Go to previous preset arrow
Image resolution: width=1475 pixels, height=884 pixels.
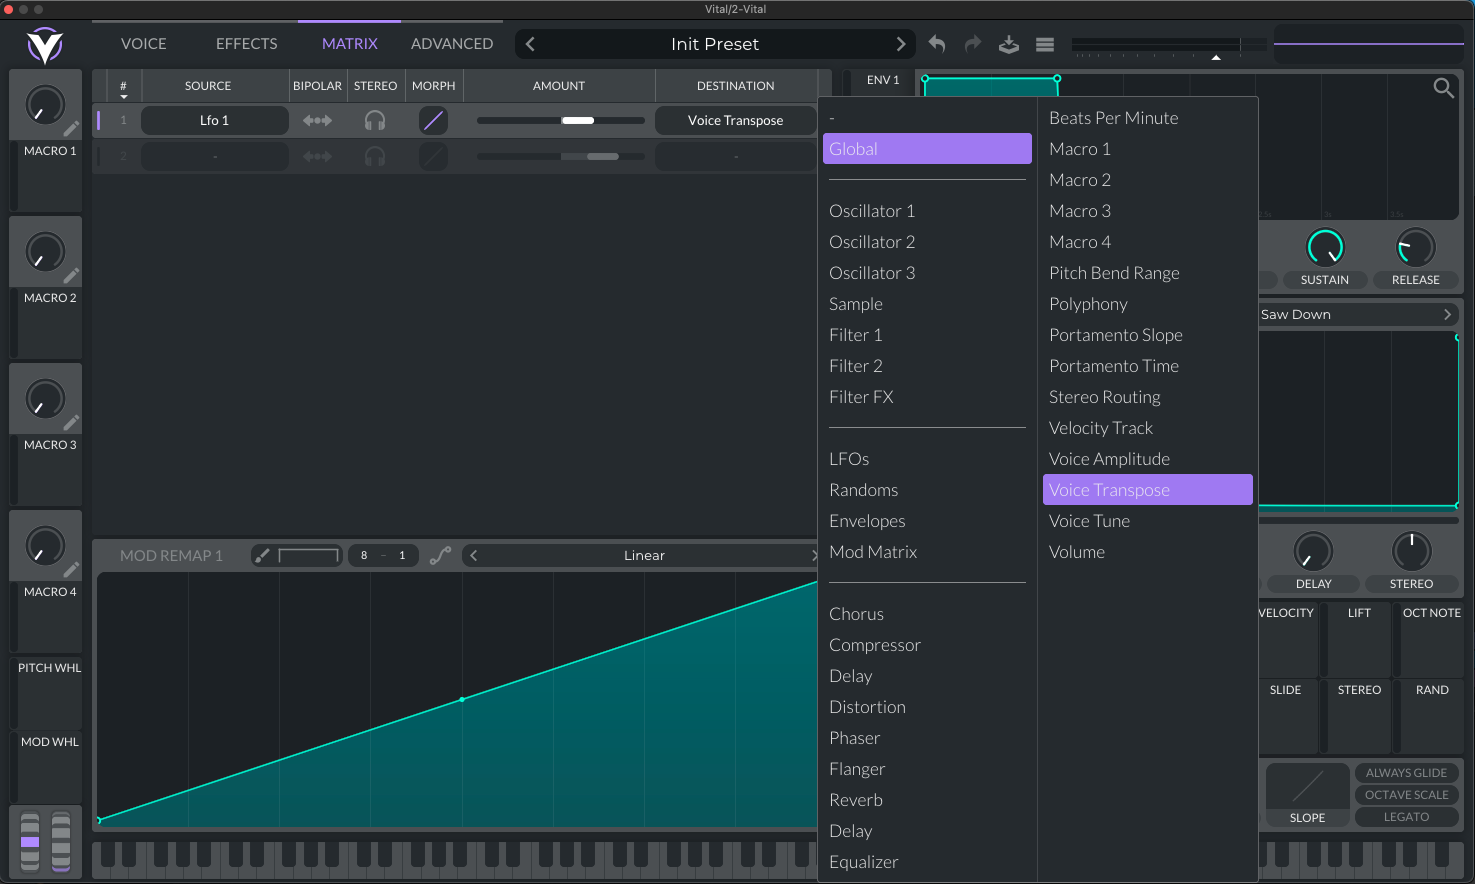point(530,44)
